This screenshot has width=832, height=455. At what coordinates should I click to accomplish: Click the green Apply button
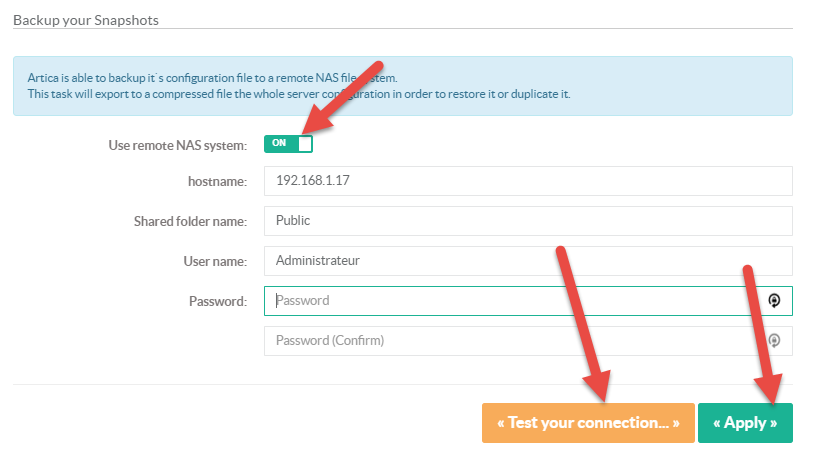pyautogui.click(x=745, y=423)
